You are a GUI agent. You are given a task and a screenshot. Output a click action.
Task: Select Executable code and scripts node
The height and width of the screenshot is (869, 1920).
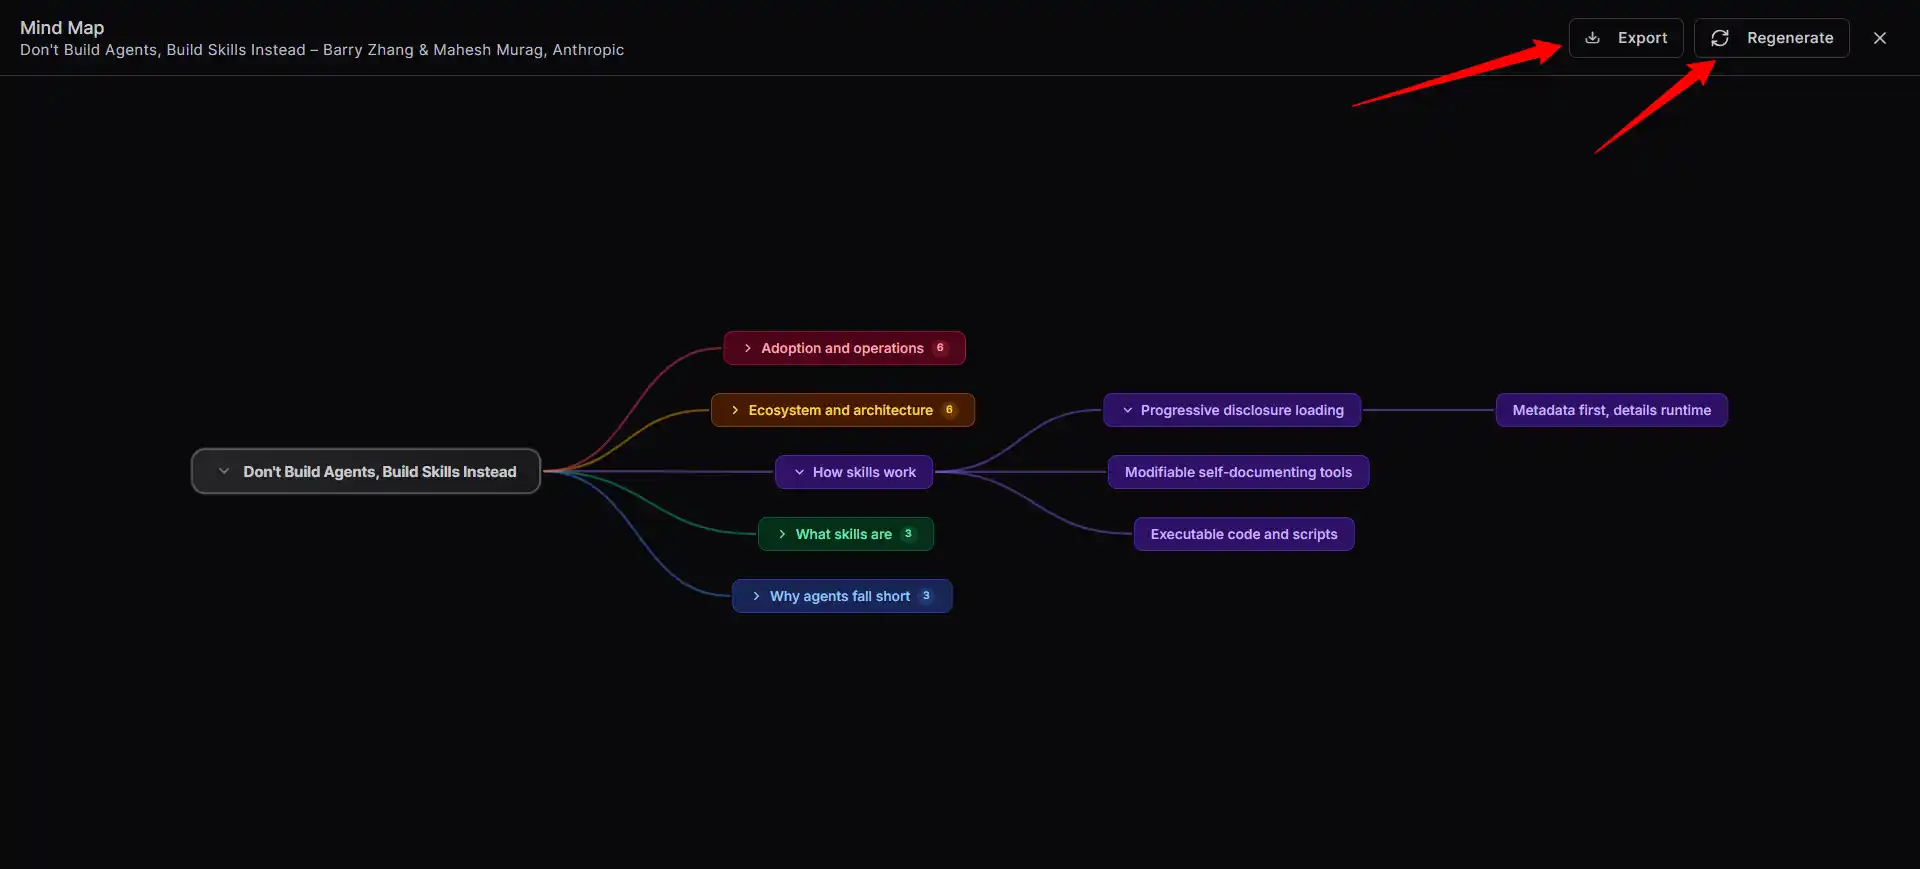pyautogui.click(x=1243, y=534)
